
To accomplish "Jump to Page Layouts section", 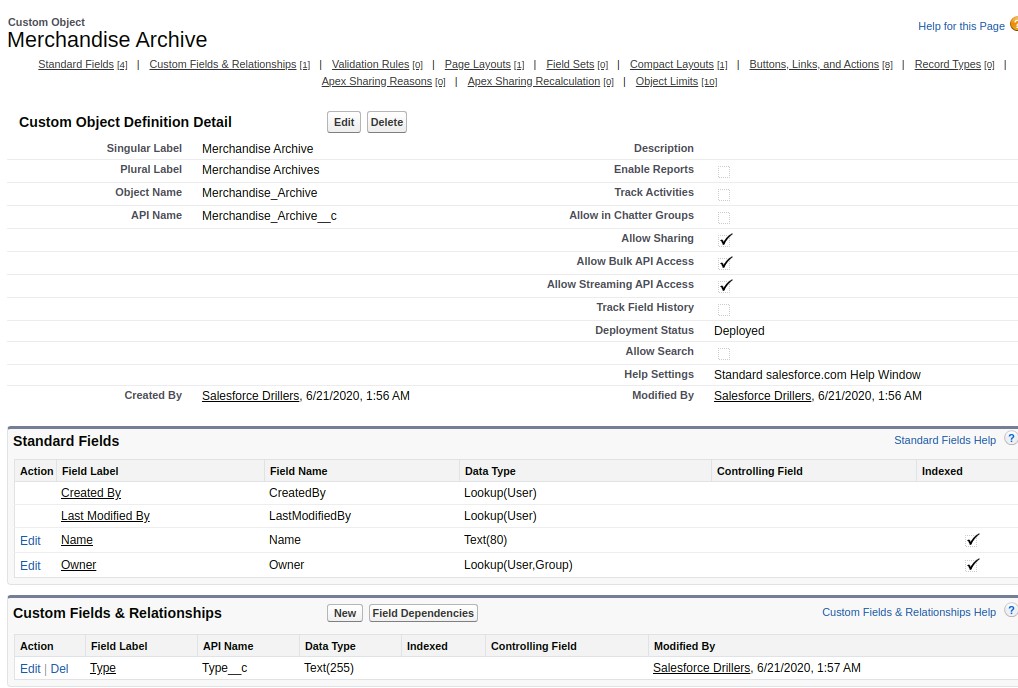I will [477, 64].
